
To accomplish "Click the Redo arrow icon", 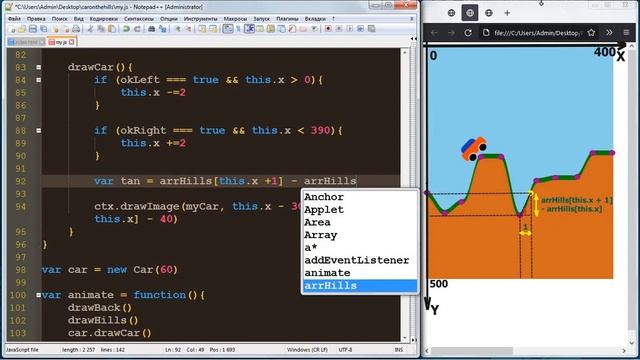I will (138, 29).
